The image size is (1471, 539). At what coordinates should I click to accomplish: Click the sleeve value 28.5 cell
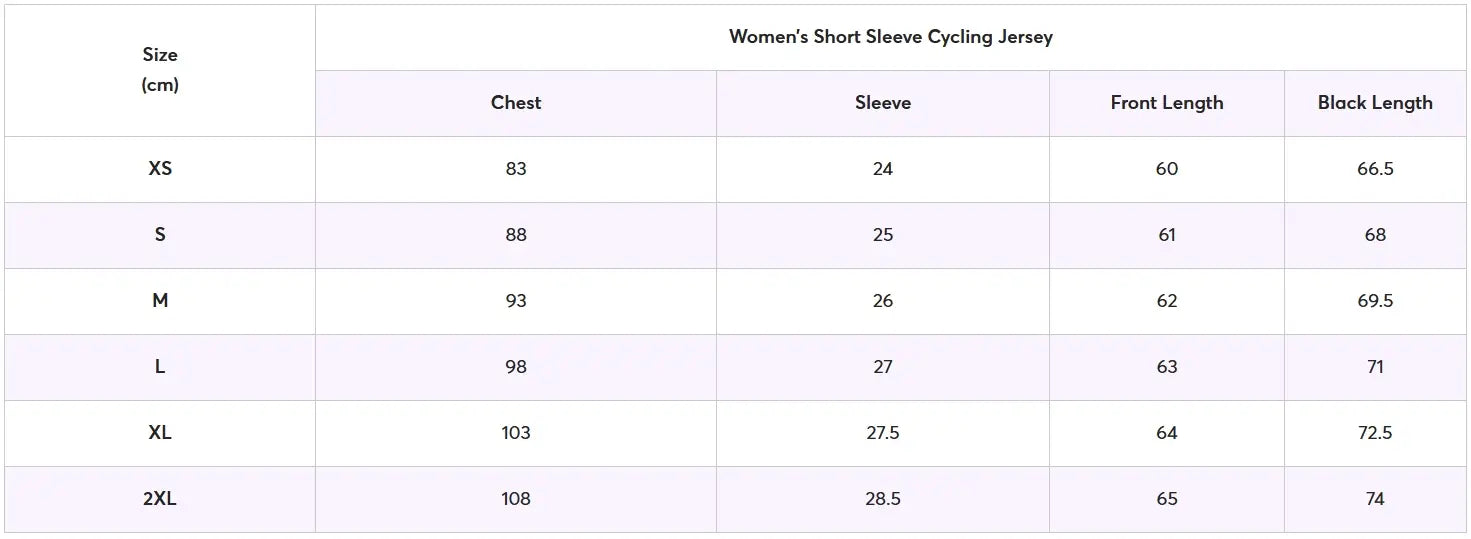point(883,499)
